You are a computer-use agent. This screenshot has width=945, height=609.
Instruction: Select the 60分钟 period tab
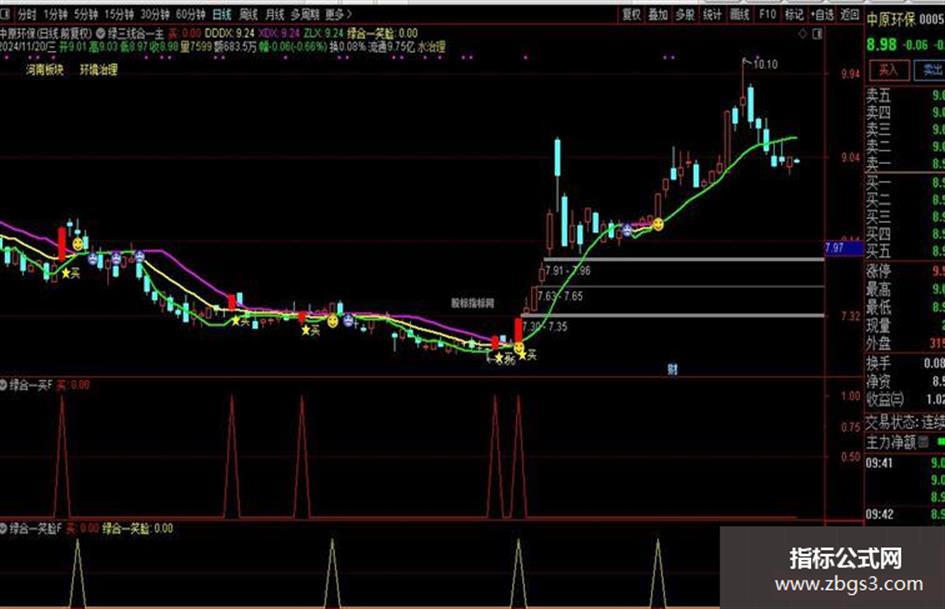click(190, 13)
